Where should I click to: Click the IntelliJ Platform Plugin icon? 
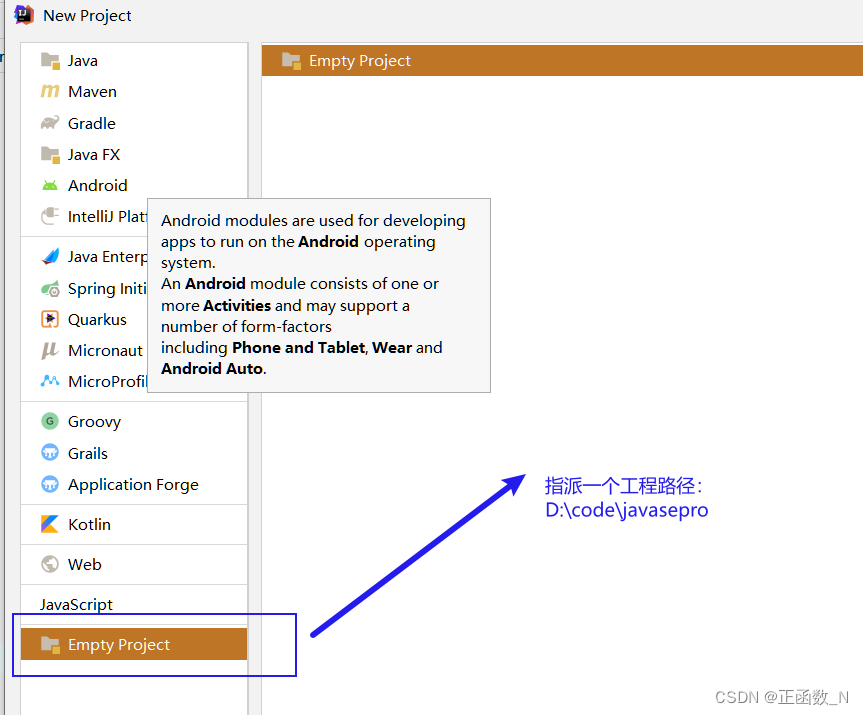point(50,216)
